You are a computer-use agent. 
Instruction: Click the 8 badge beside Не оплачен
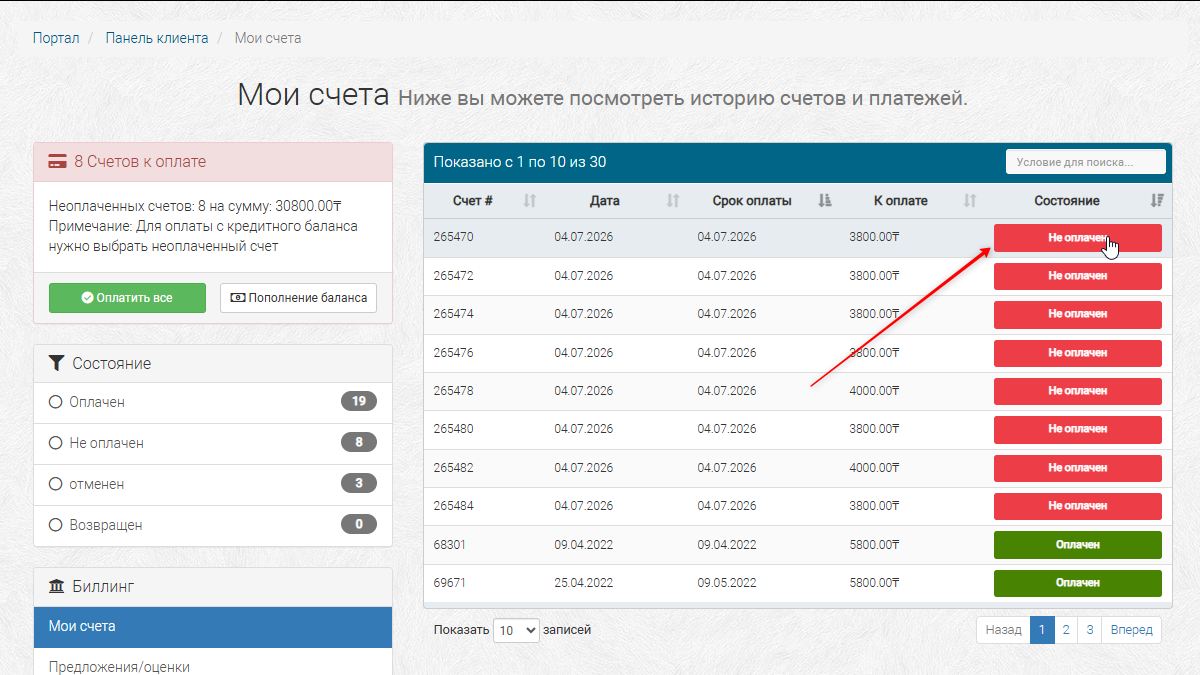[x=359, y=443]
